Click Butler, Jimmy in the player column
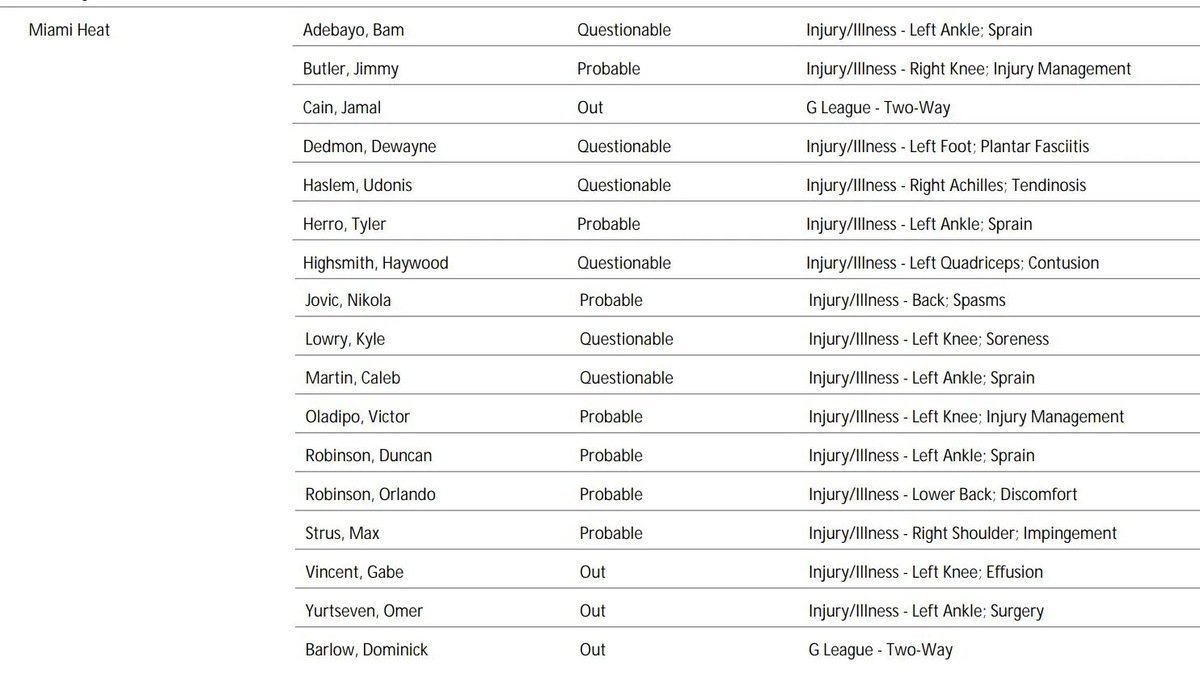The width and height of the screenshot is (1200, 691). [x=350, y=69]
